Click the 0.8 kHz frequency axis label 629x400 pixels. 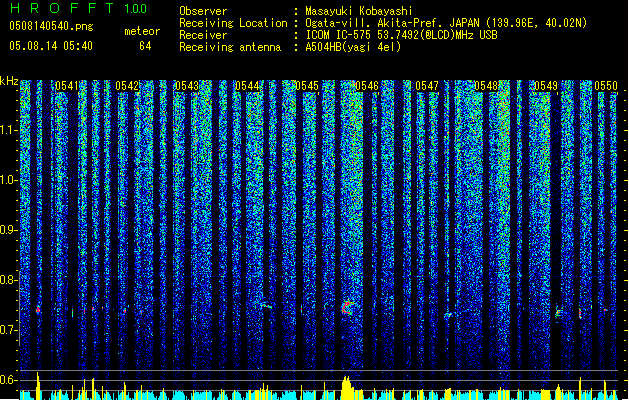pos(9,280)
